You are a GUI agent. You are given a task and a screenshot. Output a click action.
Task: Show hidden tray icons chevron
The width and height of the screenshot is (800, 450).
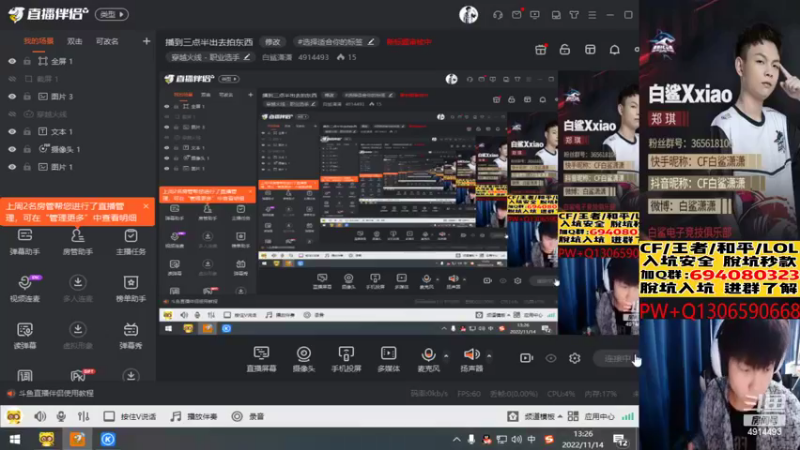(456, 439)
